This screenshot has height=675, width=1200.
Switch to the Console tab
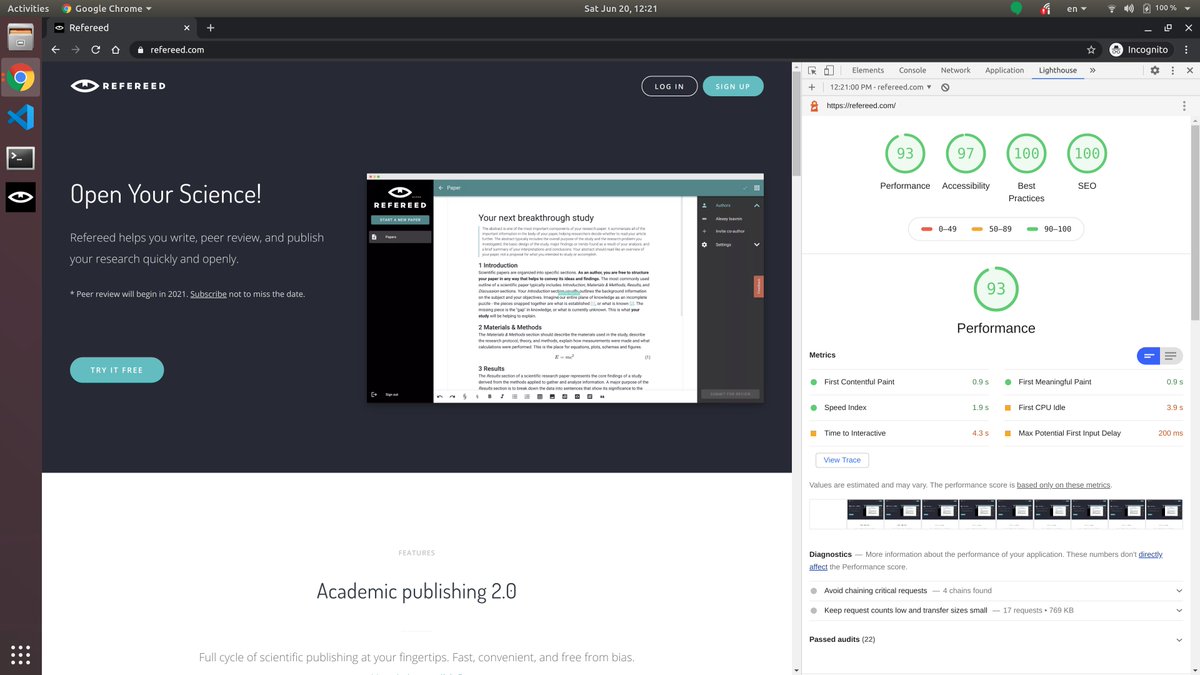coord(911,70)
